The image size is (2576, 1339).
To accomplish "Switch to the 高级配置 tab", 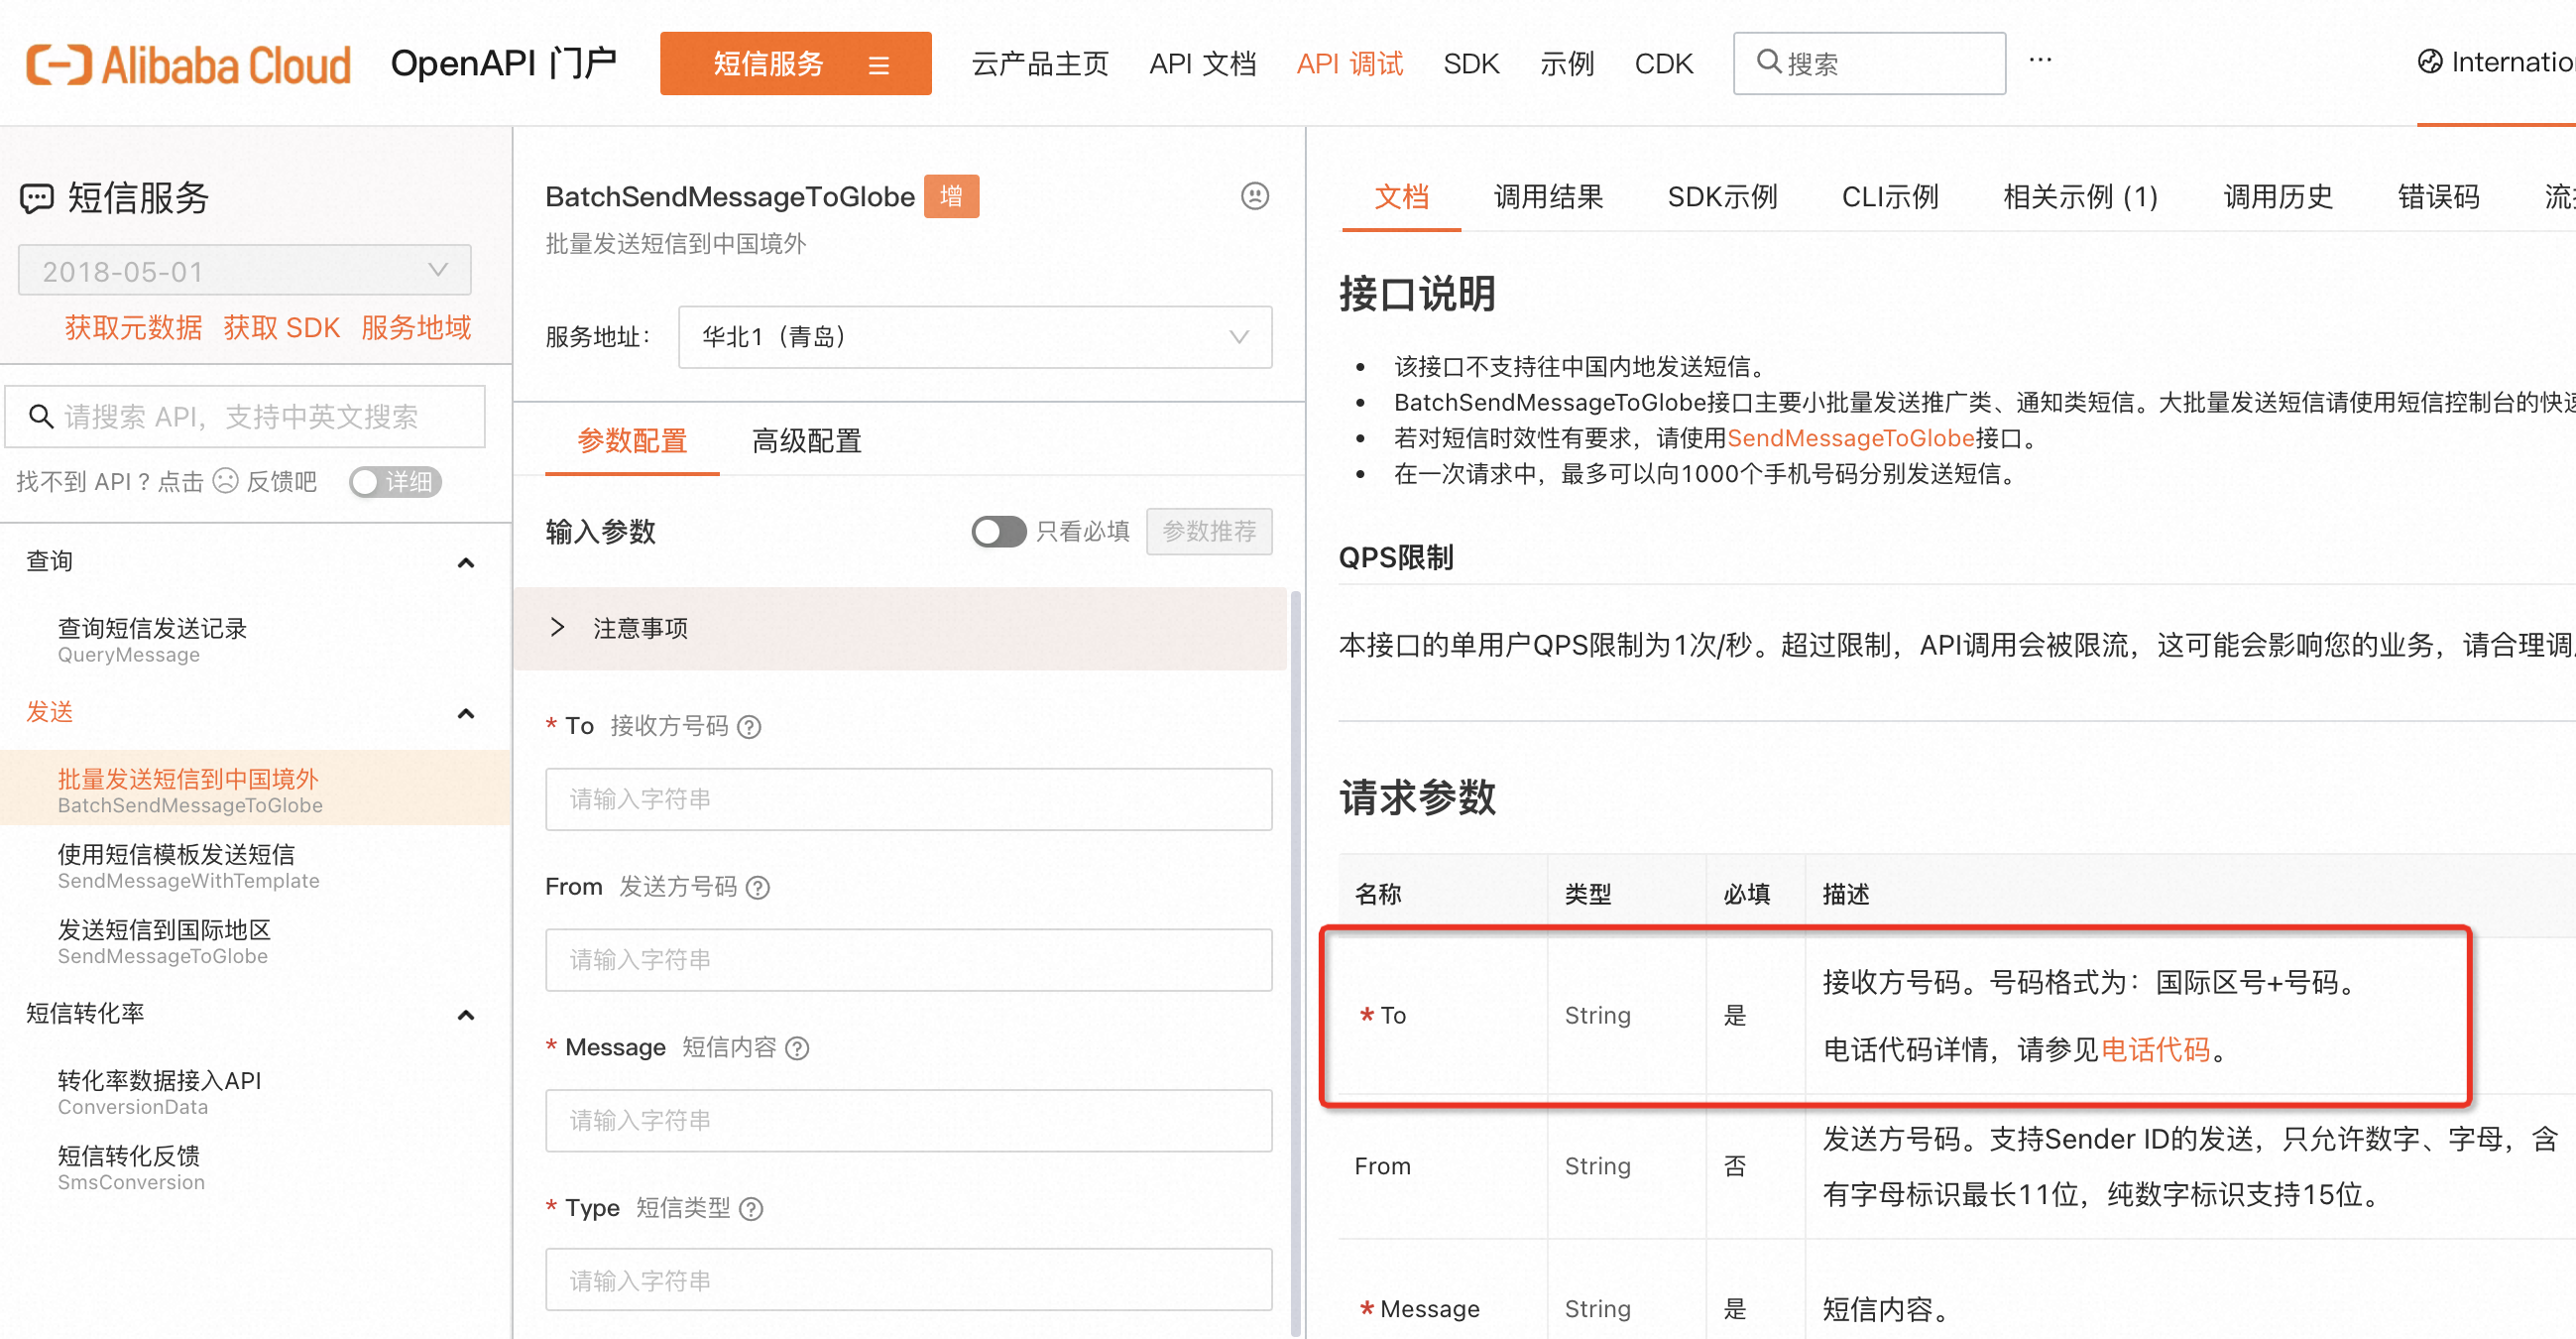I will (806, 441).
